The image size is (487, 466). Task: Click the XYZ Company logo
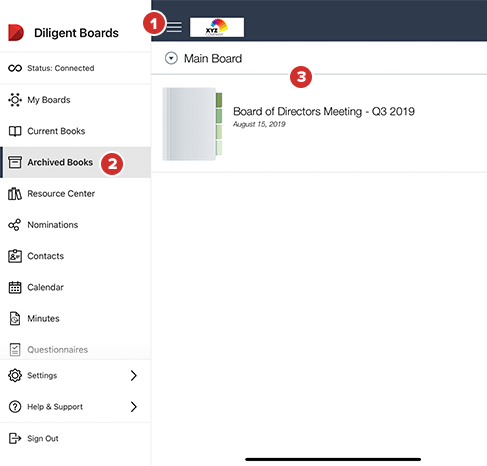click(217, 27)
